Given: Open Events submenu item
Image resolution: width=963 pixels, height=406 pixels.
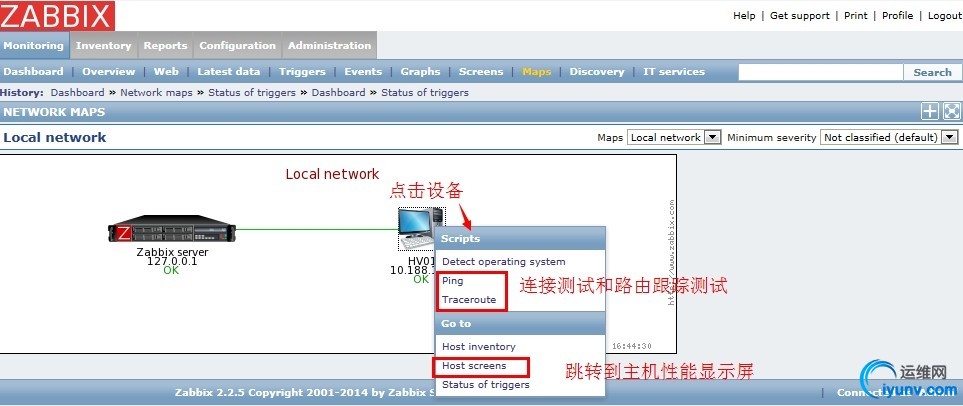Looking at the screenshot, I should coord(363,72).
